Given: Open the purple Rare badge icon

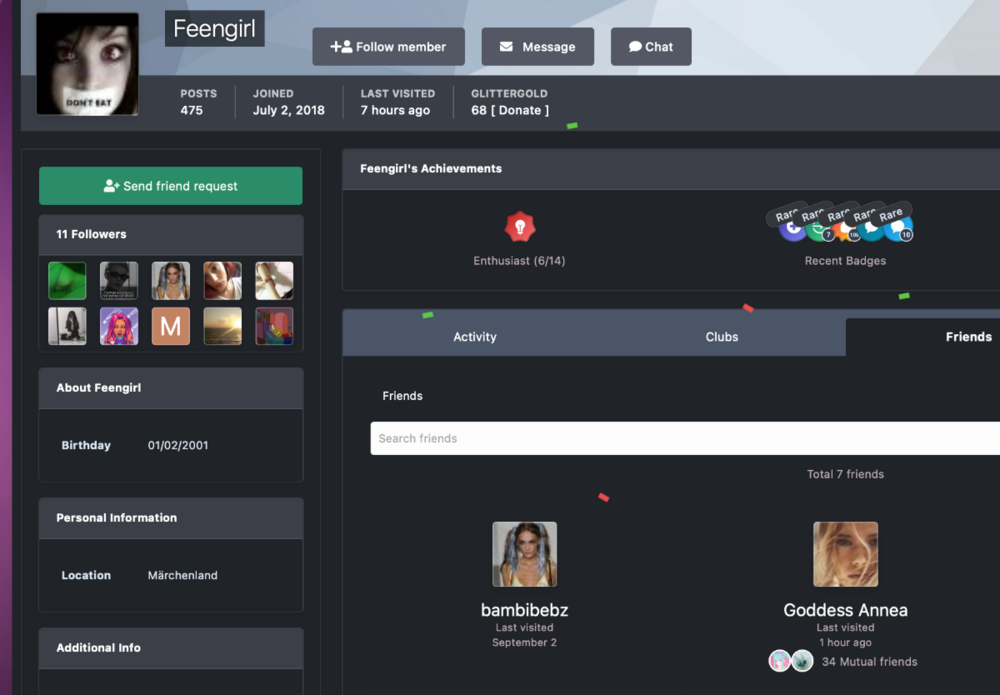Looking at the screenshot, I should [791, 229].
